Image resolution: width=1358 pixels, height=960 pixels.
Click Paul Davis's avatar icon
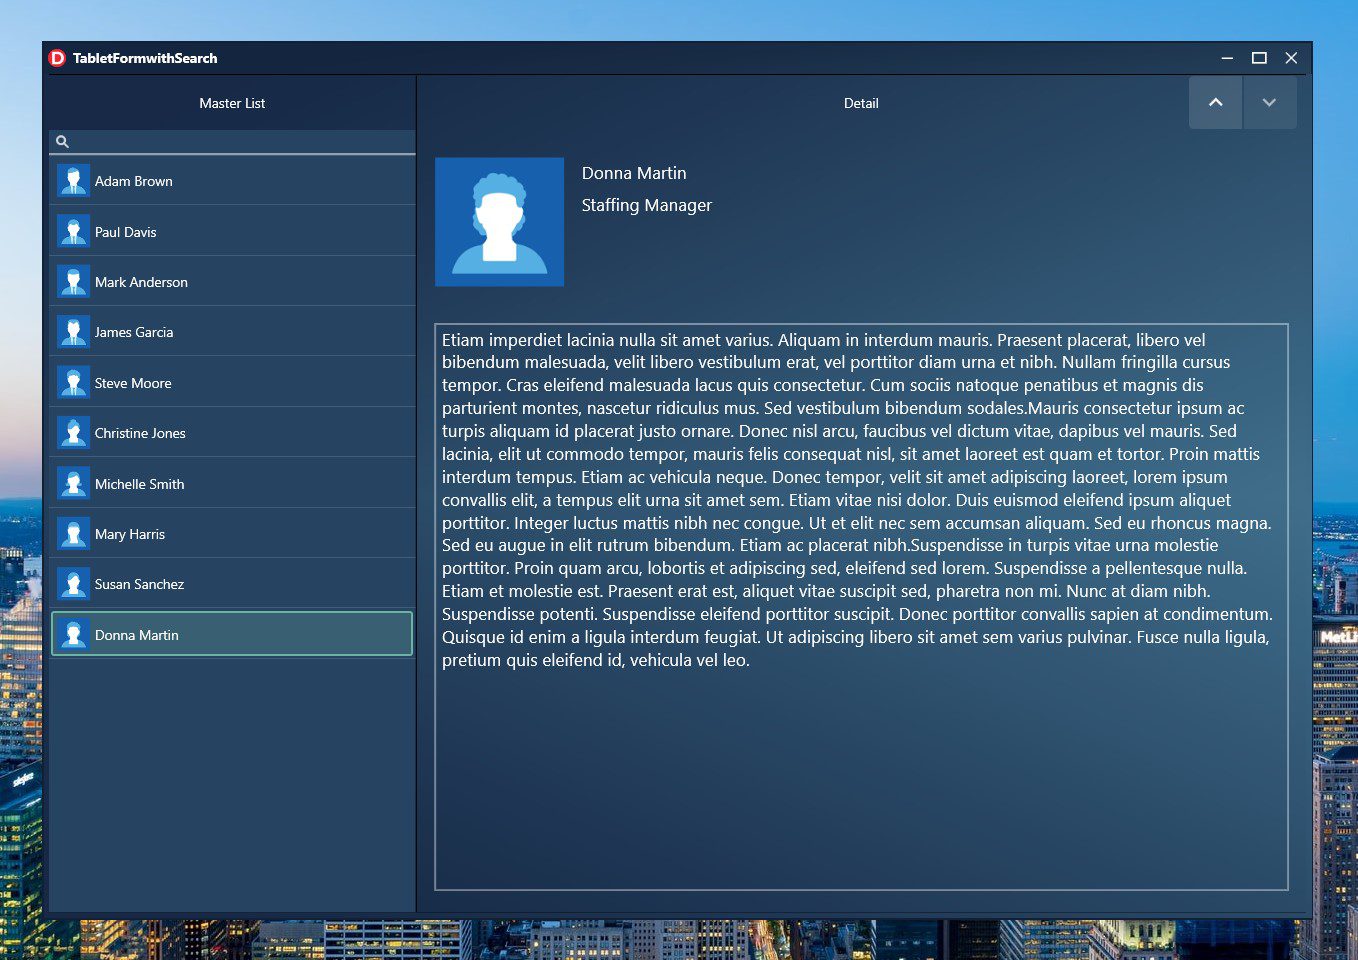[x=73, y=231]
